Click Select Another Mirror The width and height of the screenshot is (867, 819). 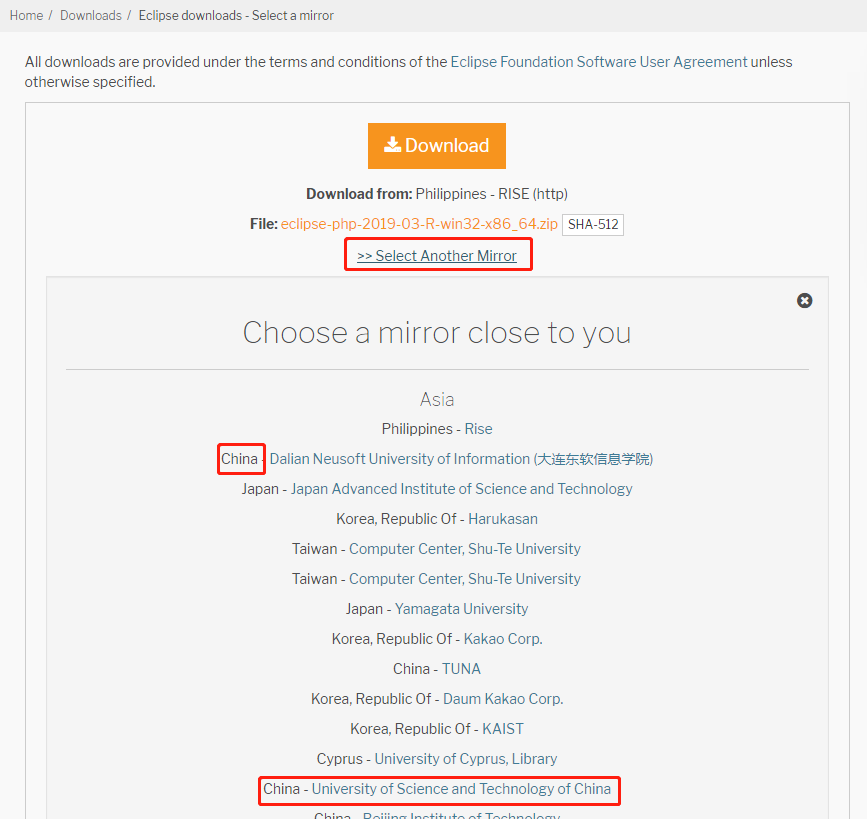pos(437,254)
